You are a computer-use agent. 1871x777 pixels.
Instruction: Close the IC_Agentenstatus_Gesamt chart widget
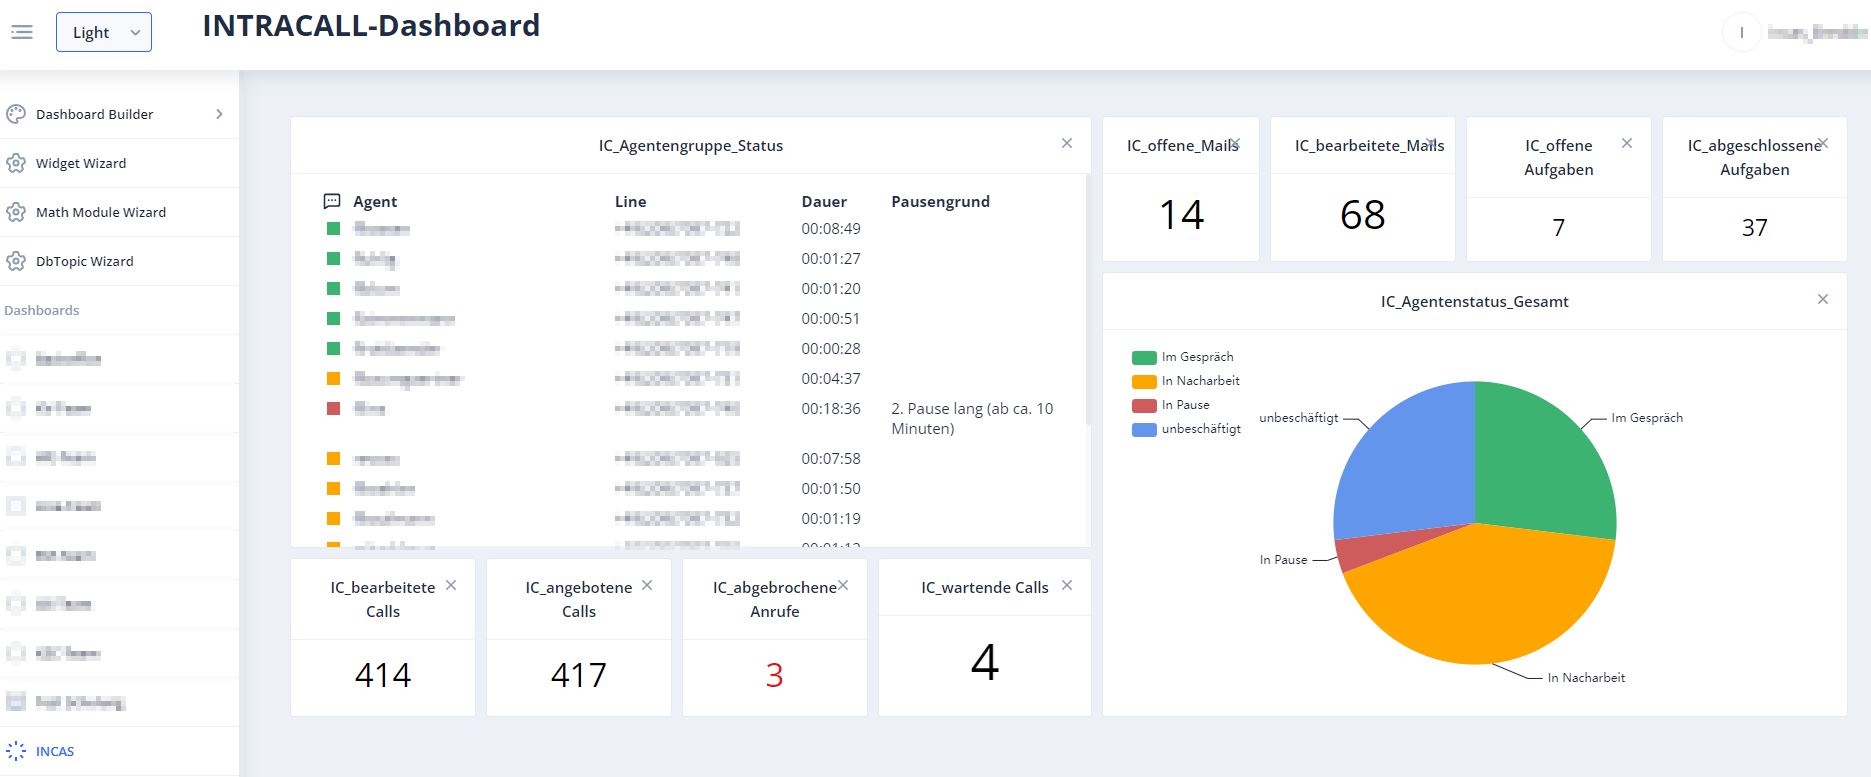(1823, 299)
